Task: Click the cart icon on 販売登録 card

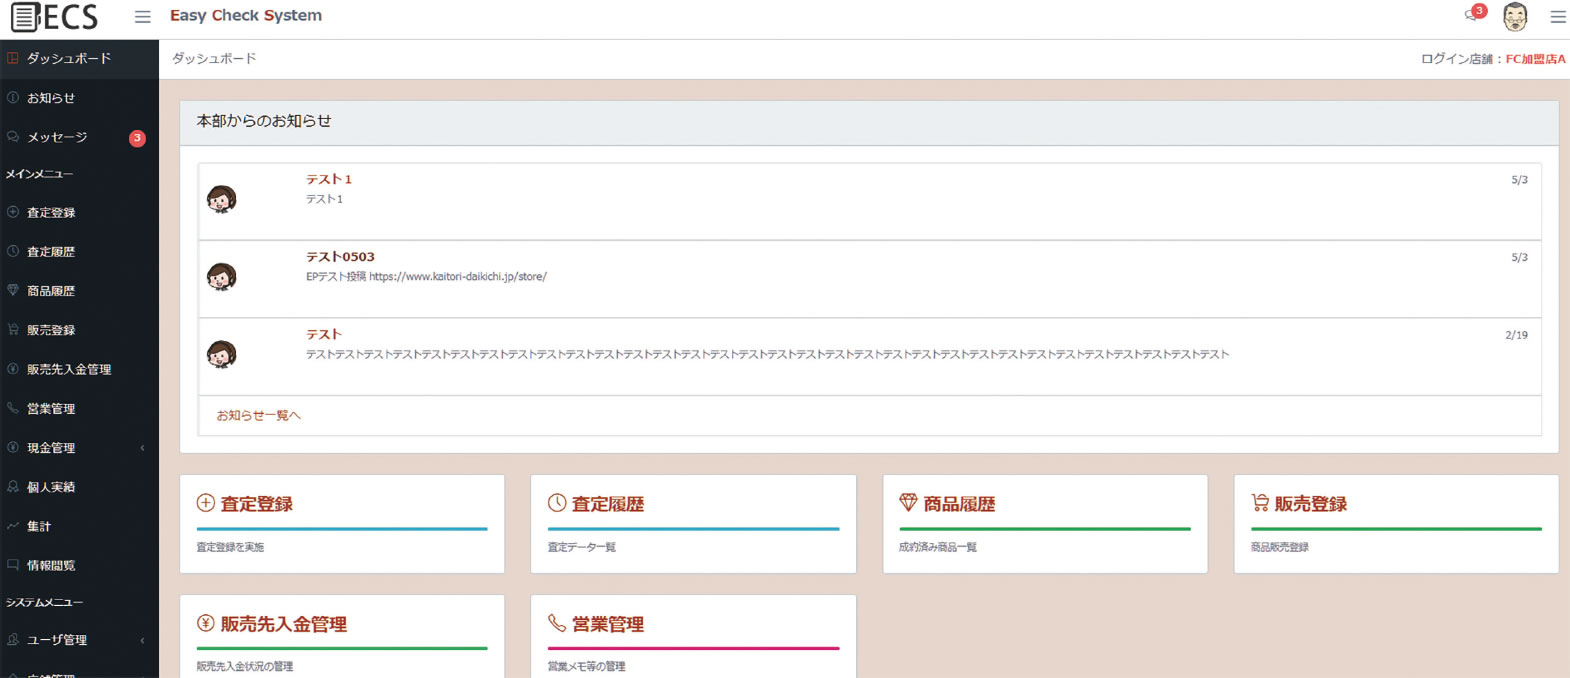Action: (x=1260, y=503)
